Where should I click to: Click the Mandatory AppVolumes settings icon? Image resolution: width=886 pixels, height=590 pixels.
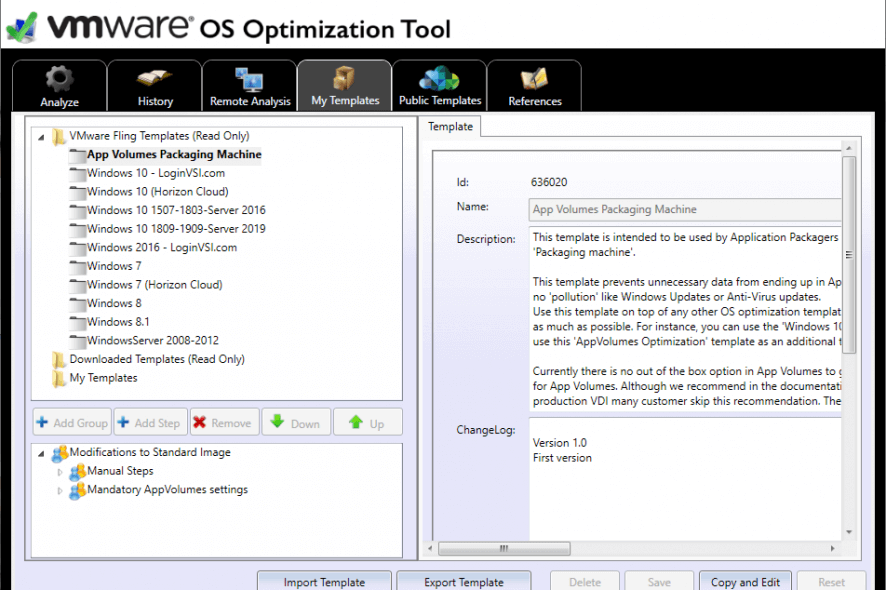coord(77,490)
